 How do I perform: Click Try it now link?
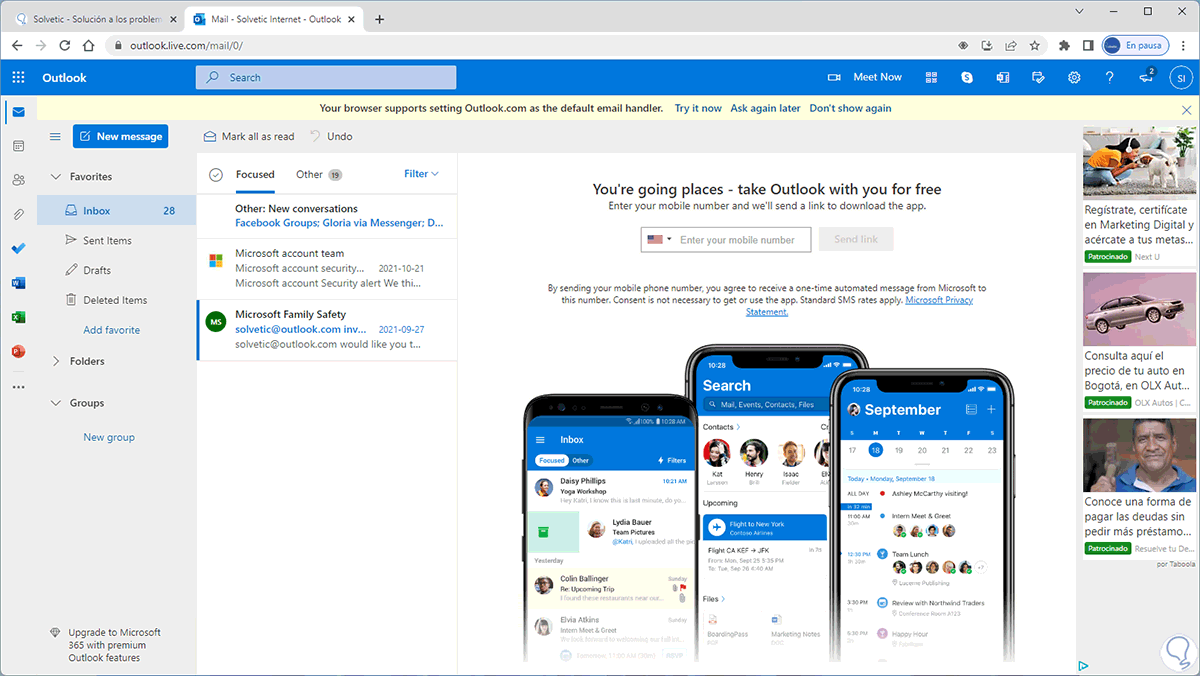(698, 108)
